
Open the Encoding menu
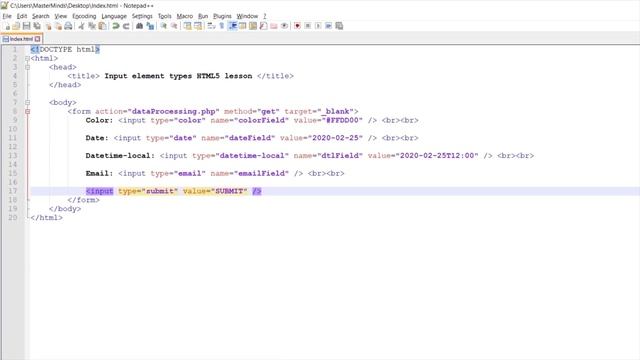pos(84,16)
